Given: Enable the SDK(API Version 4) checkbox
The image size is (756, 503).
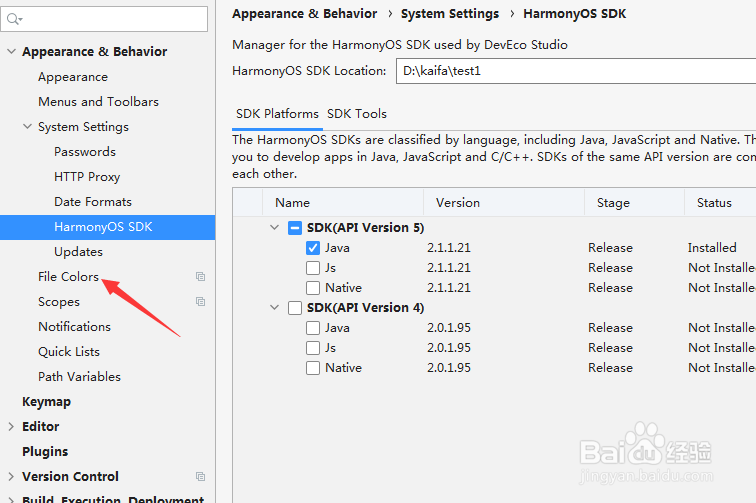Looking at the screenshot, I should 295,308.
